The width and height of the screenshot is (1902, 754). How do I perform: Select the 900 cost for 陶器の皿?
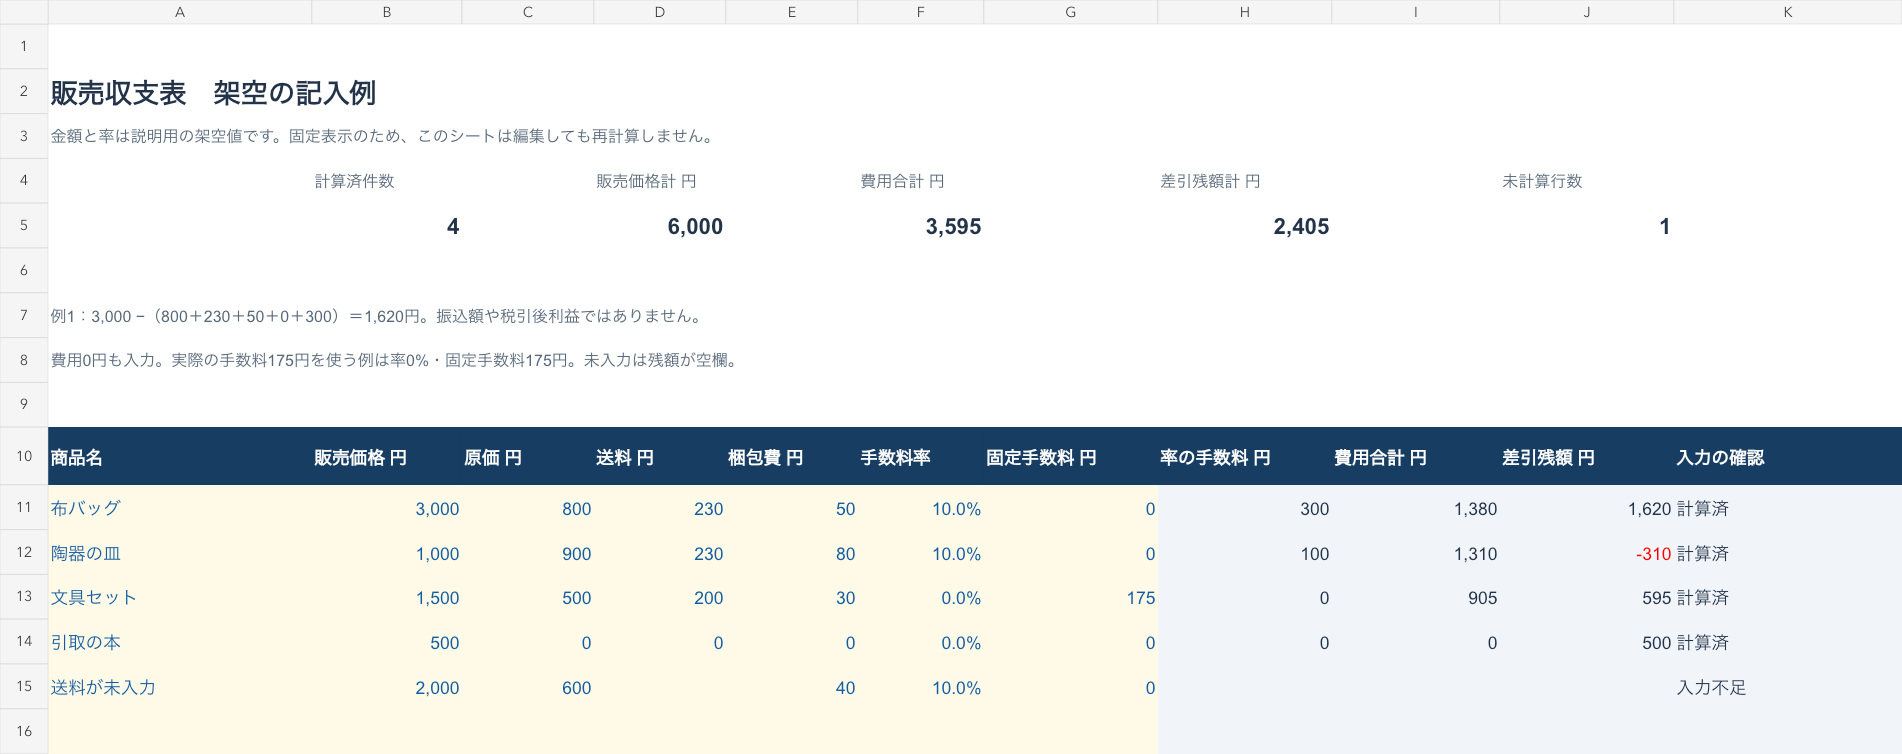pyautogui.click(x=576, y=554)
